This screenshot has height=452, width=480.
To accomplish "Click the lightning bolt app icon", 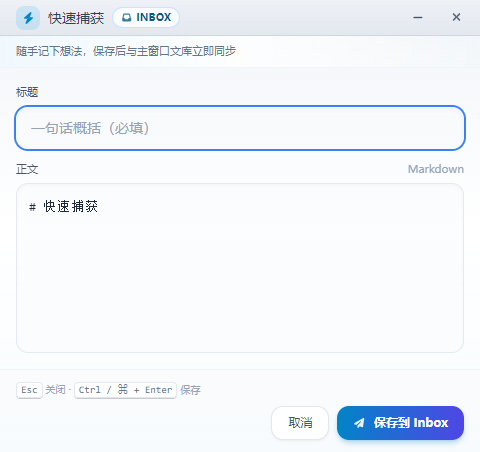I will click(28, 18).
